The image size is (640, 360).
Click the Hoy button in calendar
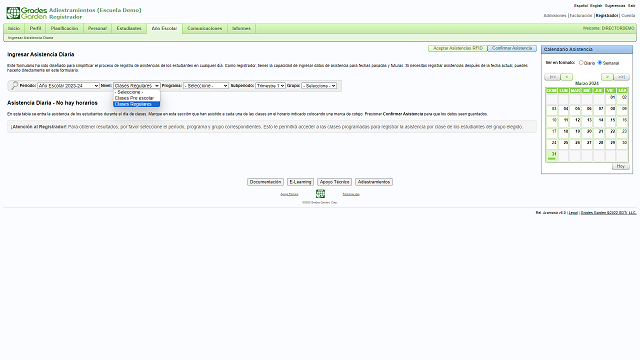click(621, 167)
